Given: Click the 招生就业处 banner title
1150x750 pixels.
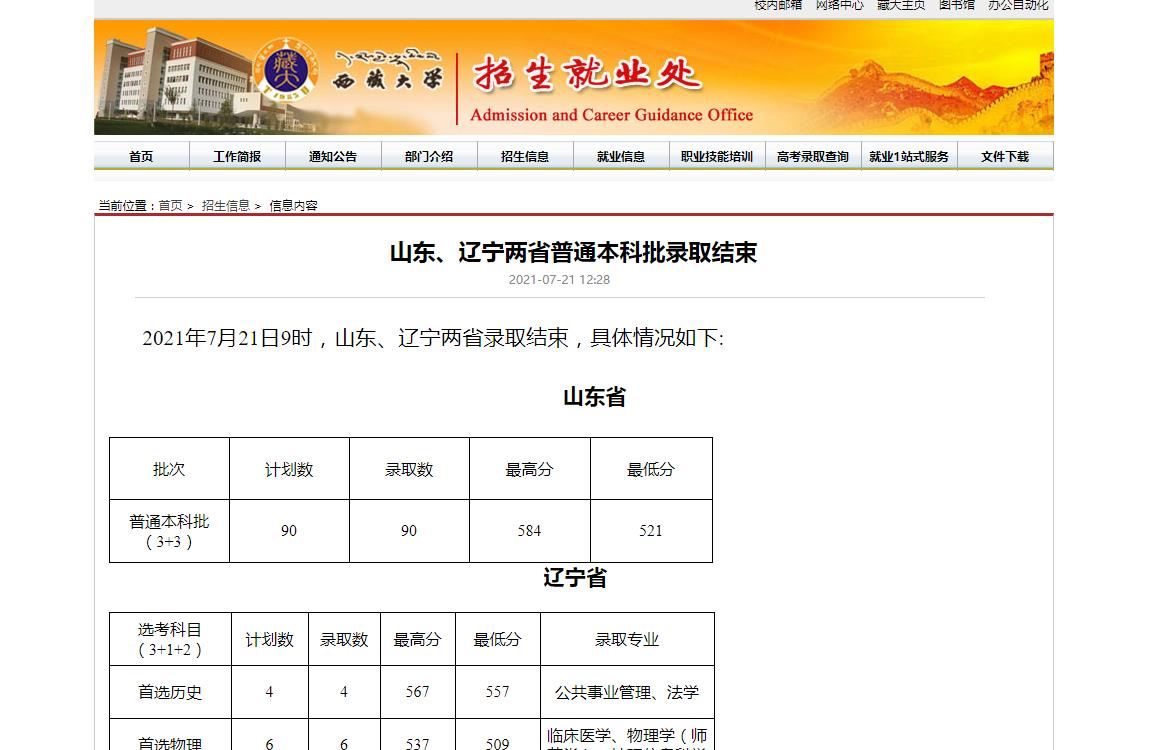Looking at the screenshot, I should pyautogui.click(x=587, y=74).
